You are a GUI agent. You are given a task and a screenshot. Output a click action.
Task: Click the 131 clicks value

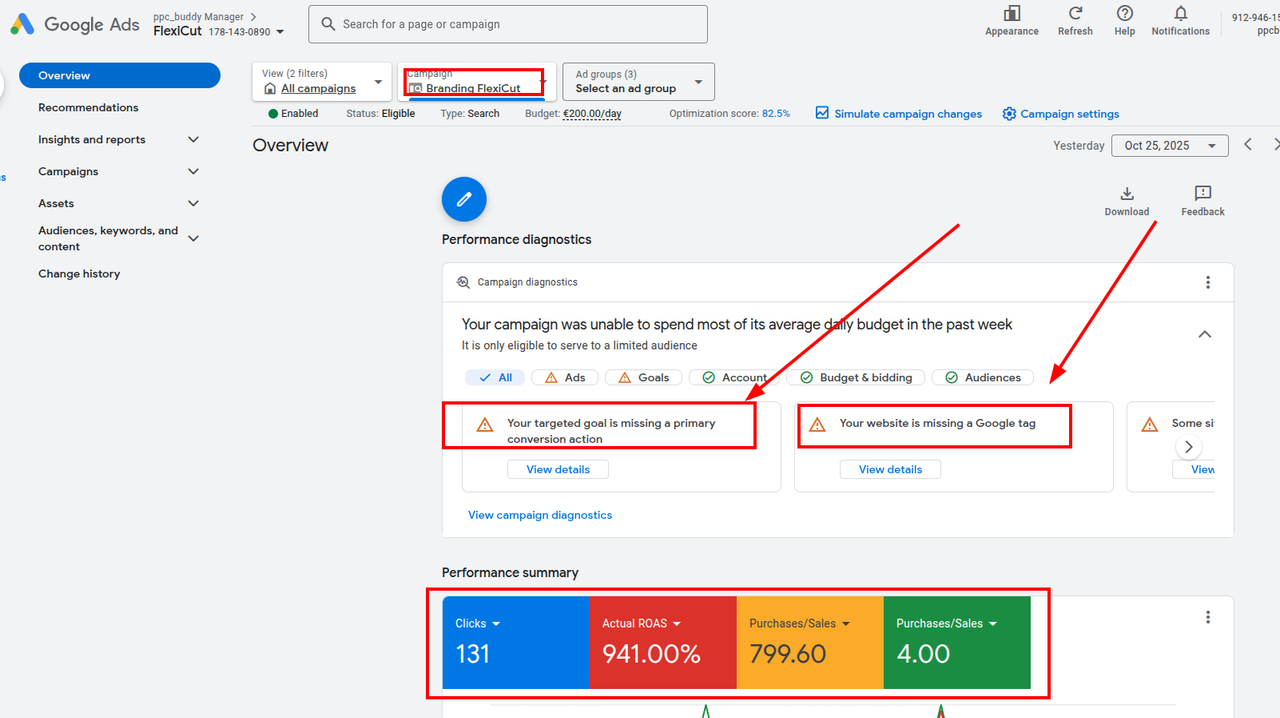click(473, 654)
